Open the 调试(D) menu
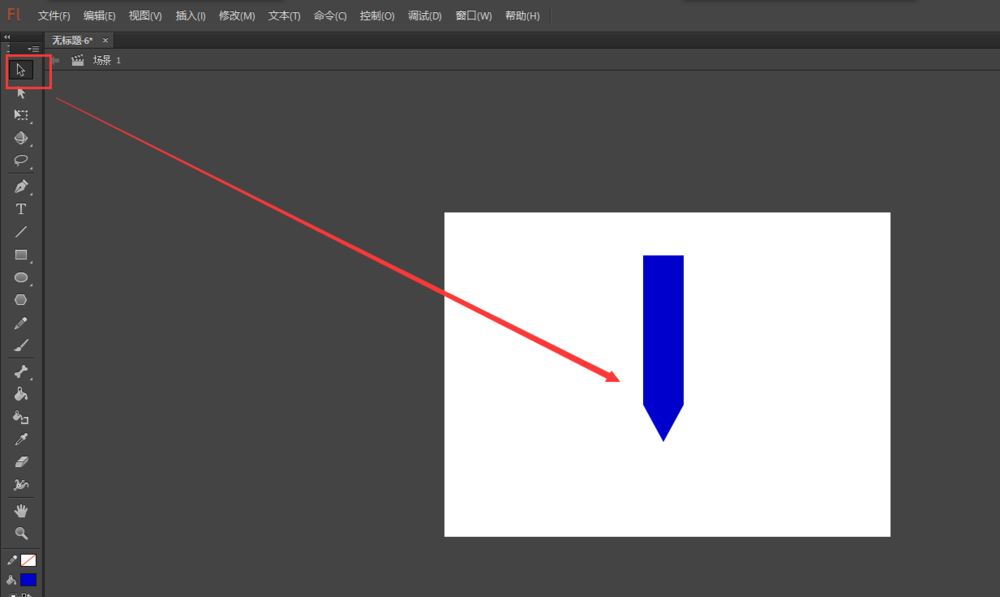 point(424,16)
